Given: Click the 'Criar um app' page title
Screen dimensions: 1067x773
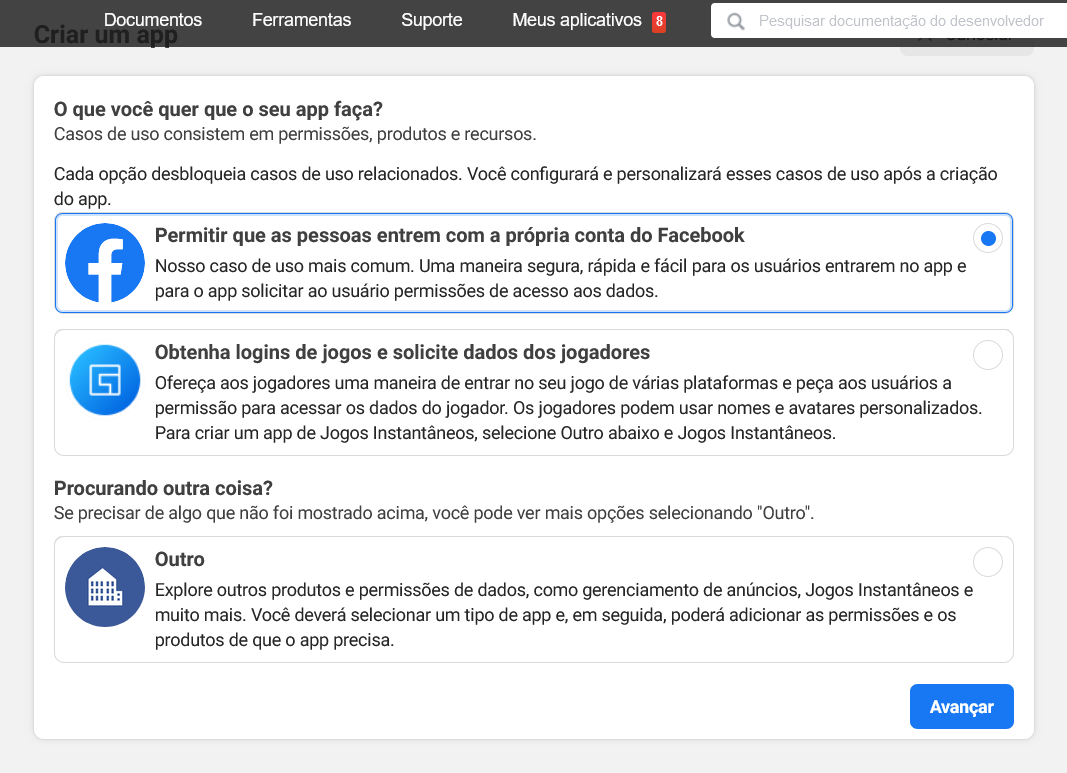Looking at the screenshot, I should pyautogui.click(x=105, y=36).
